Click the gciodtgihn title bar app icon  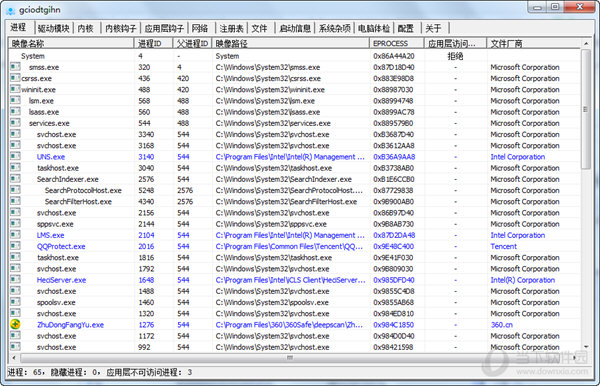[11, 11]
